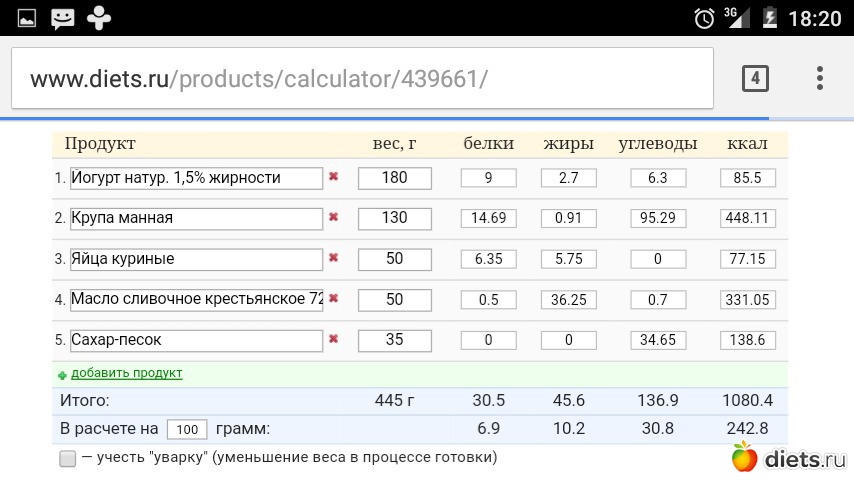
Task: Delete the Крупа манная row
Action: (x=334, y=217)
